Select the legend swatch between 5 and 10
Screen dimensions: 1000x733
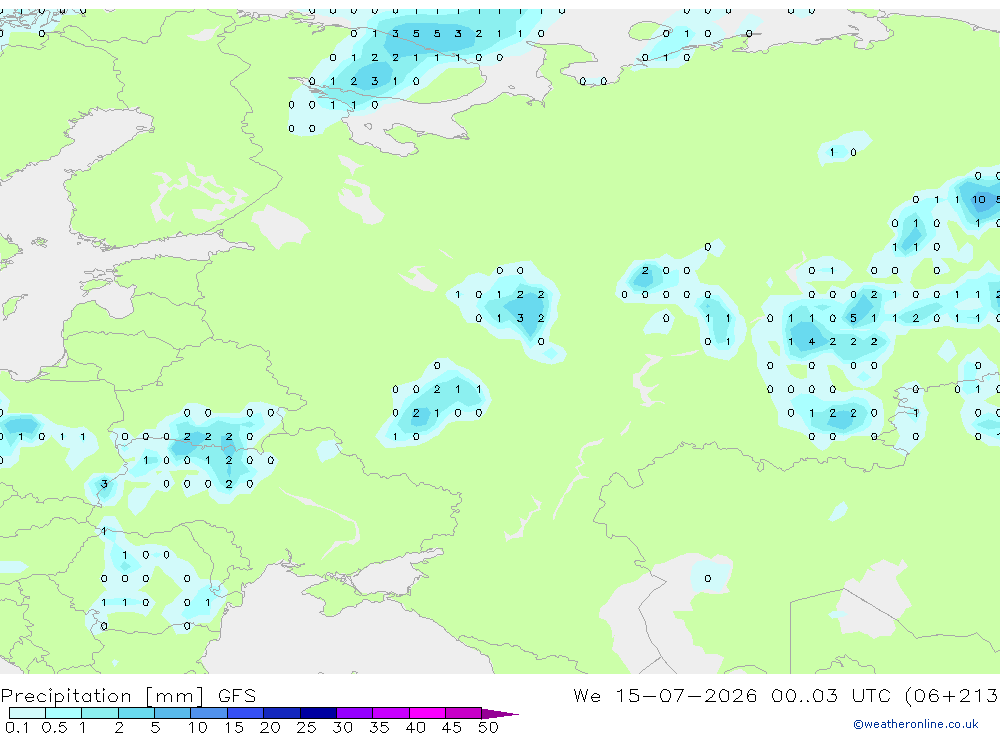[172, 713]
